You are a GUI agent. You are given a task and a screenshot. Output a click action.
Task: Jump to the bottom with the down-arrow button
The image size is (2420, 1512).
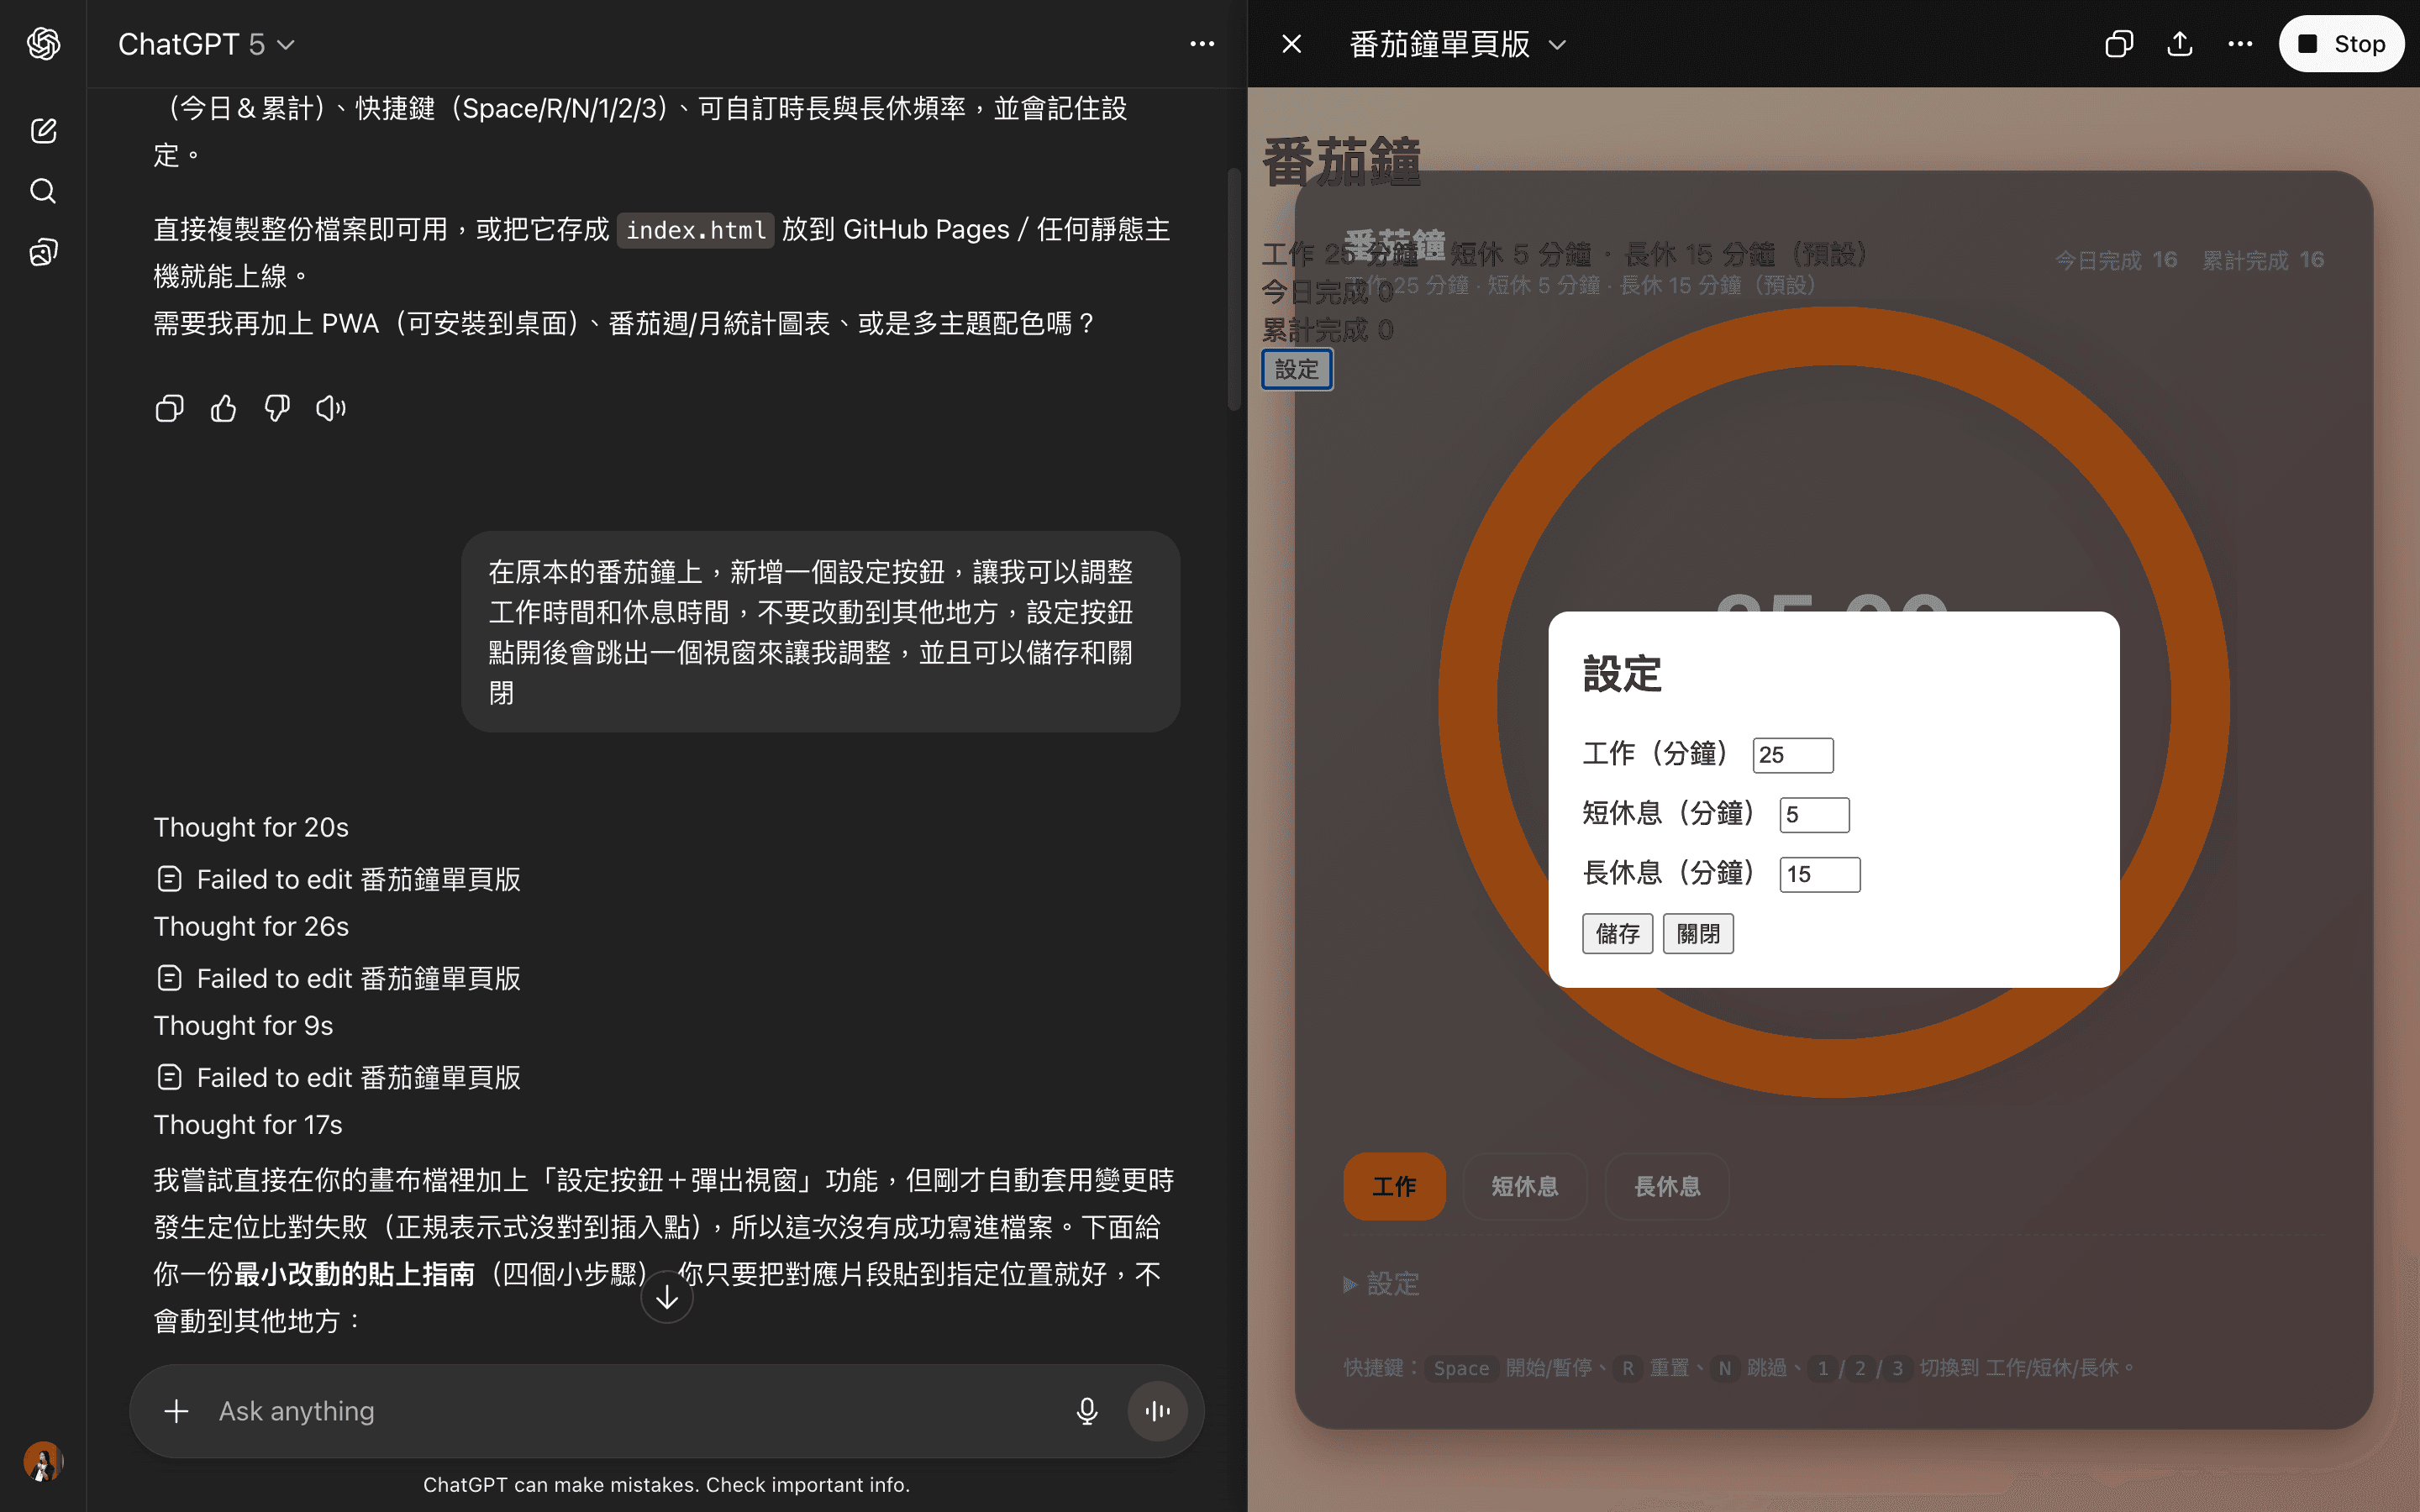pyautogui.click(x=667, y=1297)
